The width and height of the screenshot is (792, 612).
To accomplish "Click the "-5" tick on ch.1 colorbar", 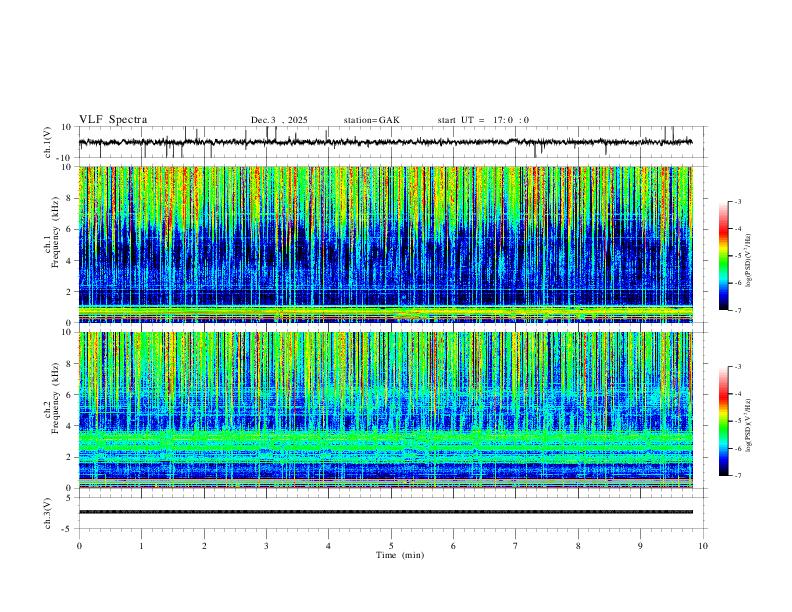I will point(738,256).
